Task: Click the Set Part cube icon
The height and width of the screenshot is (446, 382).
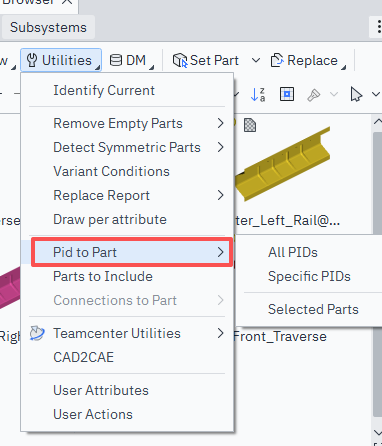Action: tap(180, 61)
